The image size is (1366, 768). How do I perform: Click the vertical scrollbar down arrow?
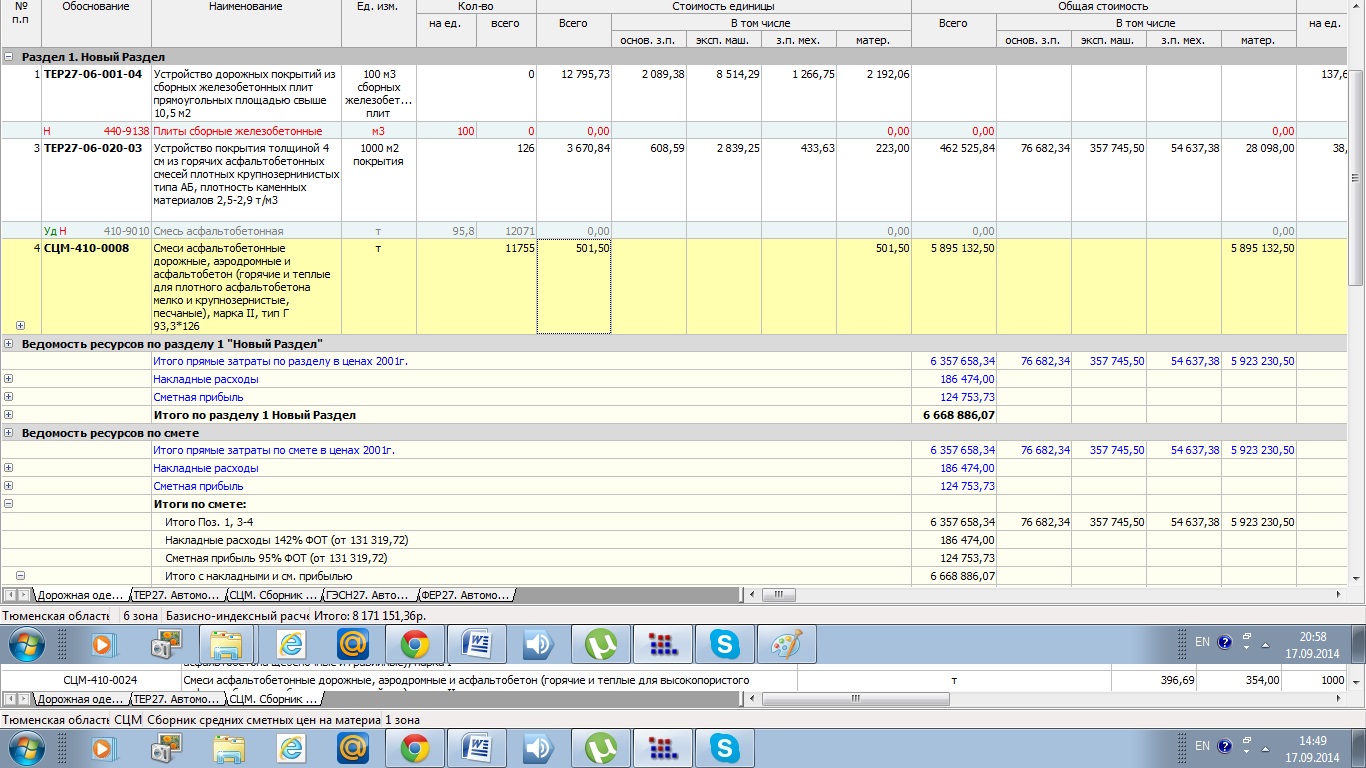pyautogui.click(x=1357, y=578)
